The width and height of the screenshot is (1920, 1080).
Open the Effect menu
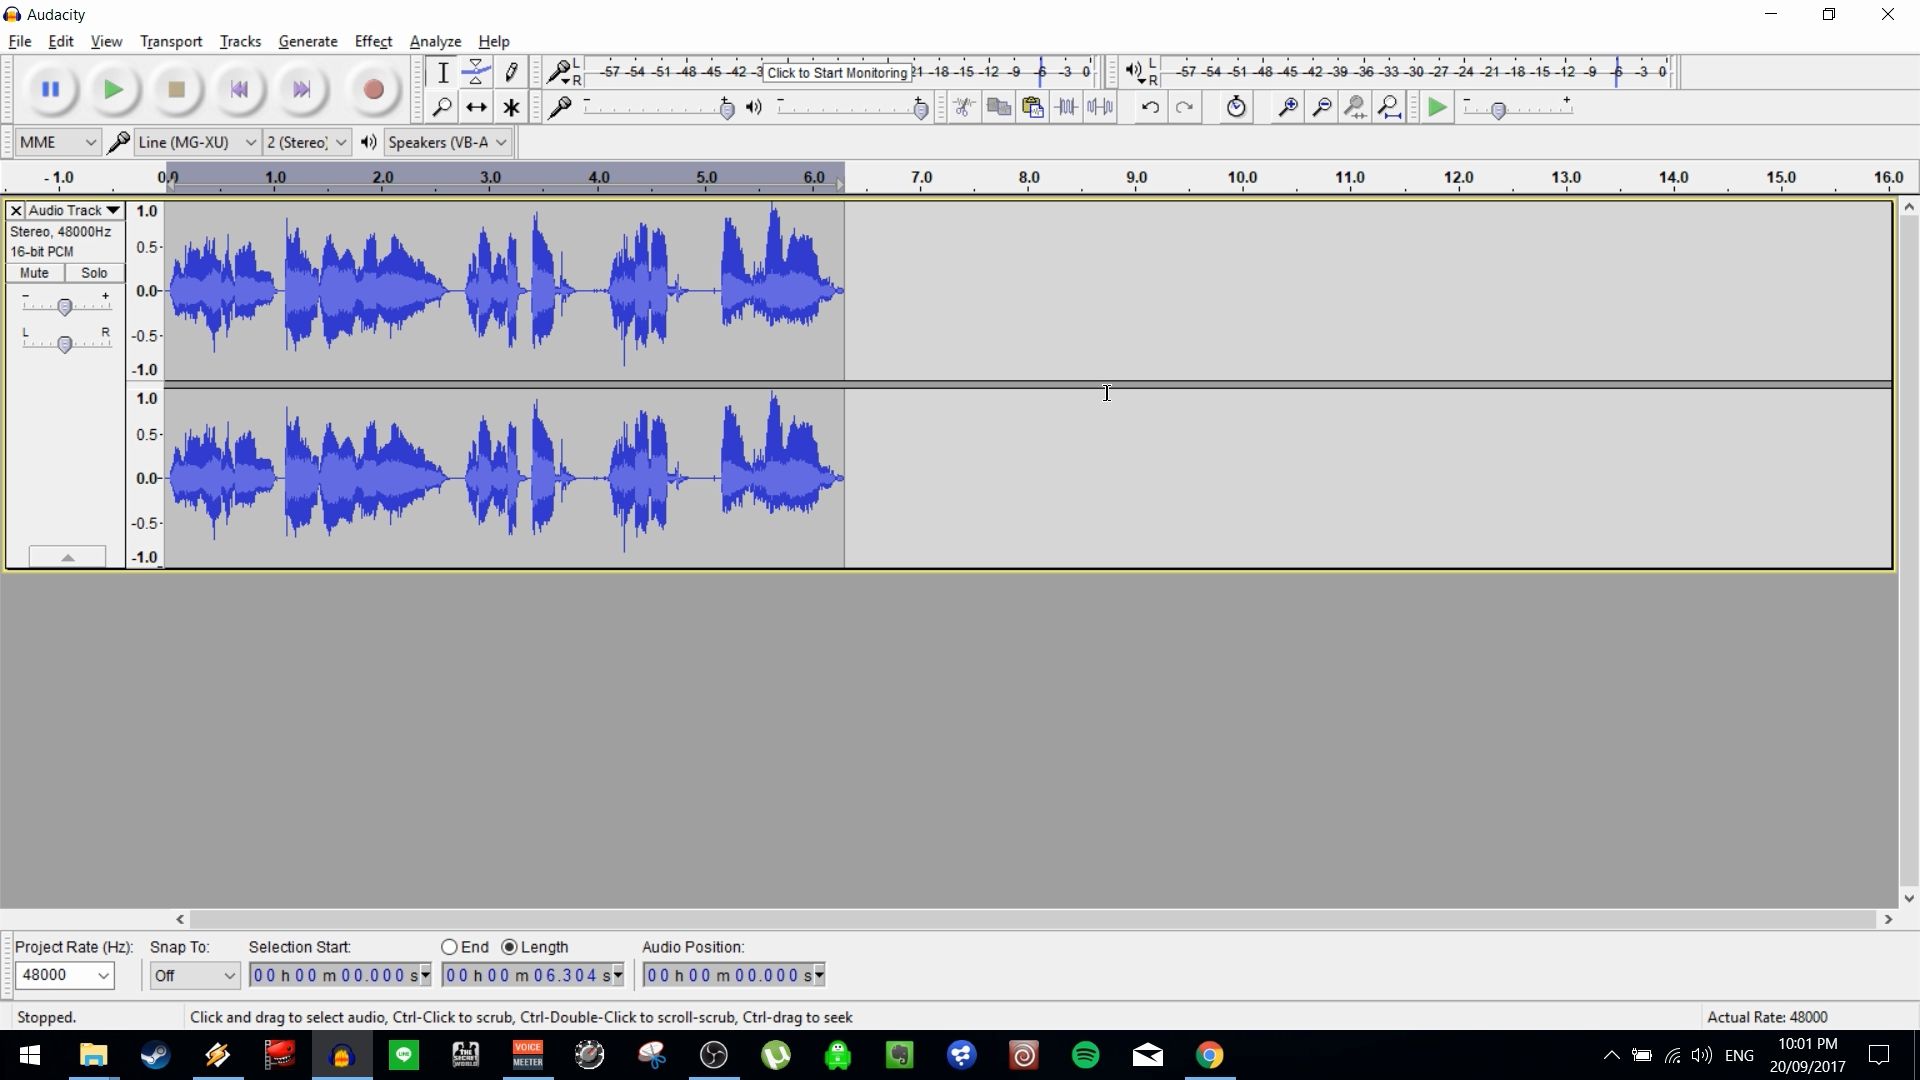coord(372,41)
